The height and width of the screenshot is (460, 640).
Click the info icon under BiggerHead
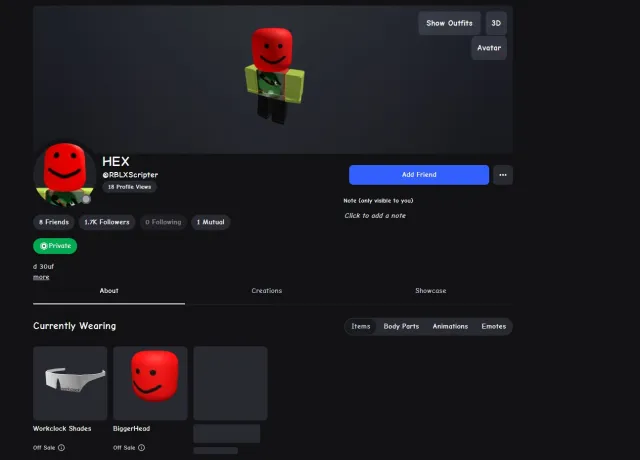click(x=141, y=448)
